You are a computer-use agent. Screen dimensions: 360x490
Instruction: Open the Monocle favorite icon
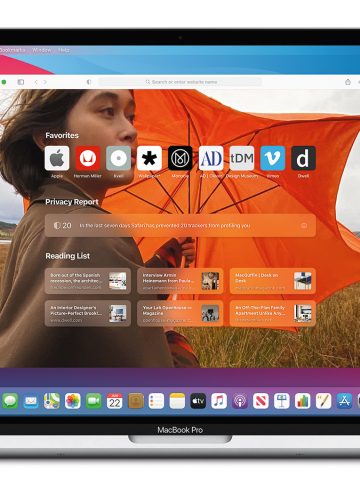(x=180, y=158)
